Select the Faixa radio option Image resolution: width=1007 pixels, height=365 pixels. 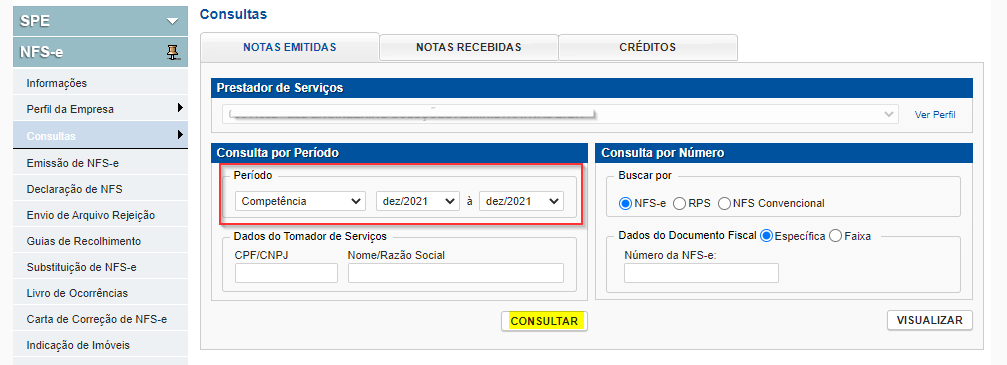(836, 236)
